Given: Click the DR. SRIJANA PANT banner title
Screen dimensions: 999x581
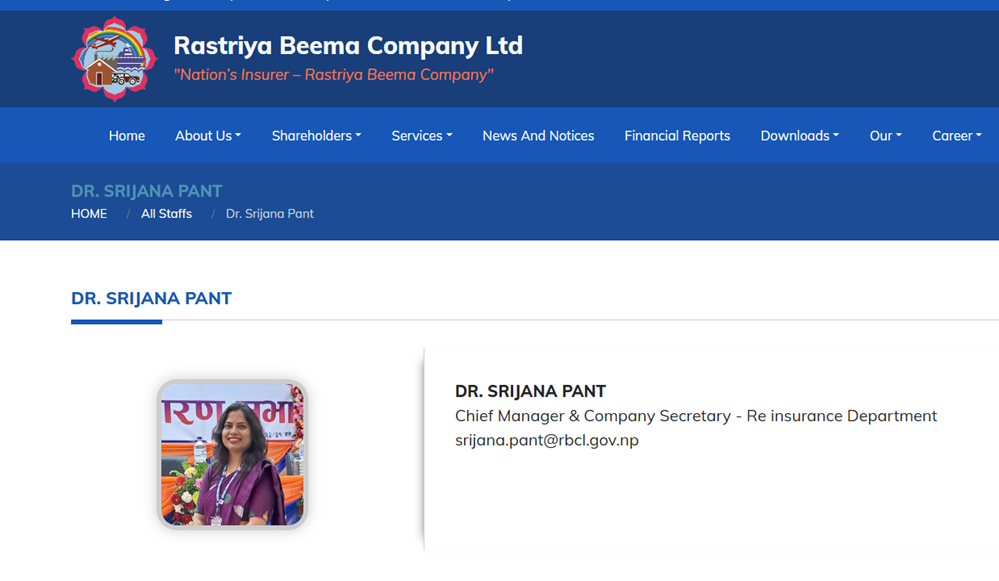Looking at the screenshot, I should (x=147, y=191).
